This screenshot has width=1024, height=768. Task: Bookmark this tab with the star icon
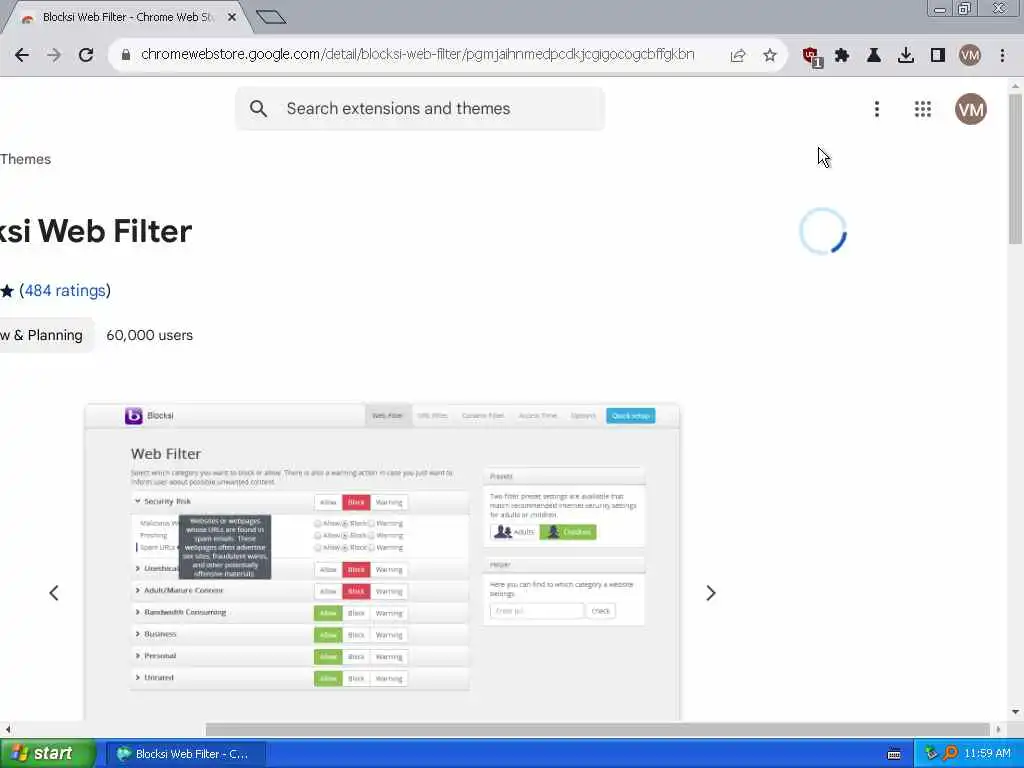pos(770,55)
